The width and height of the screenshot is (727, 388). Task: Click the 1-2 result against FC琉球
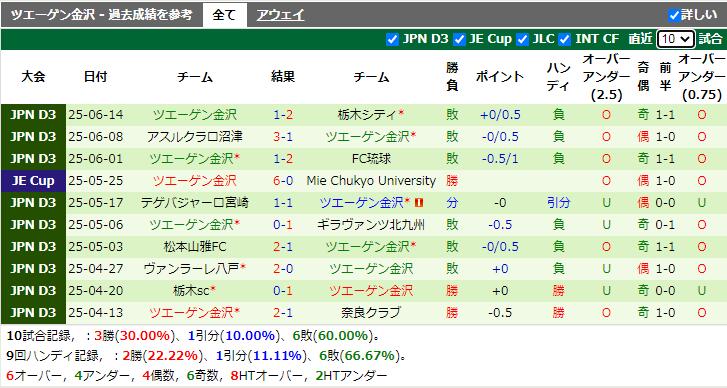tap(283, 159)
